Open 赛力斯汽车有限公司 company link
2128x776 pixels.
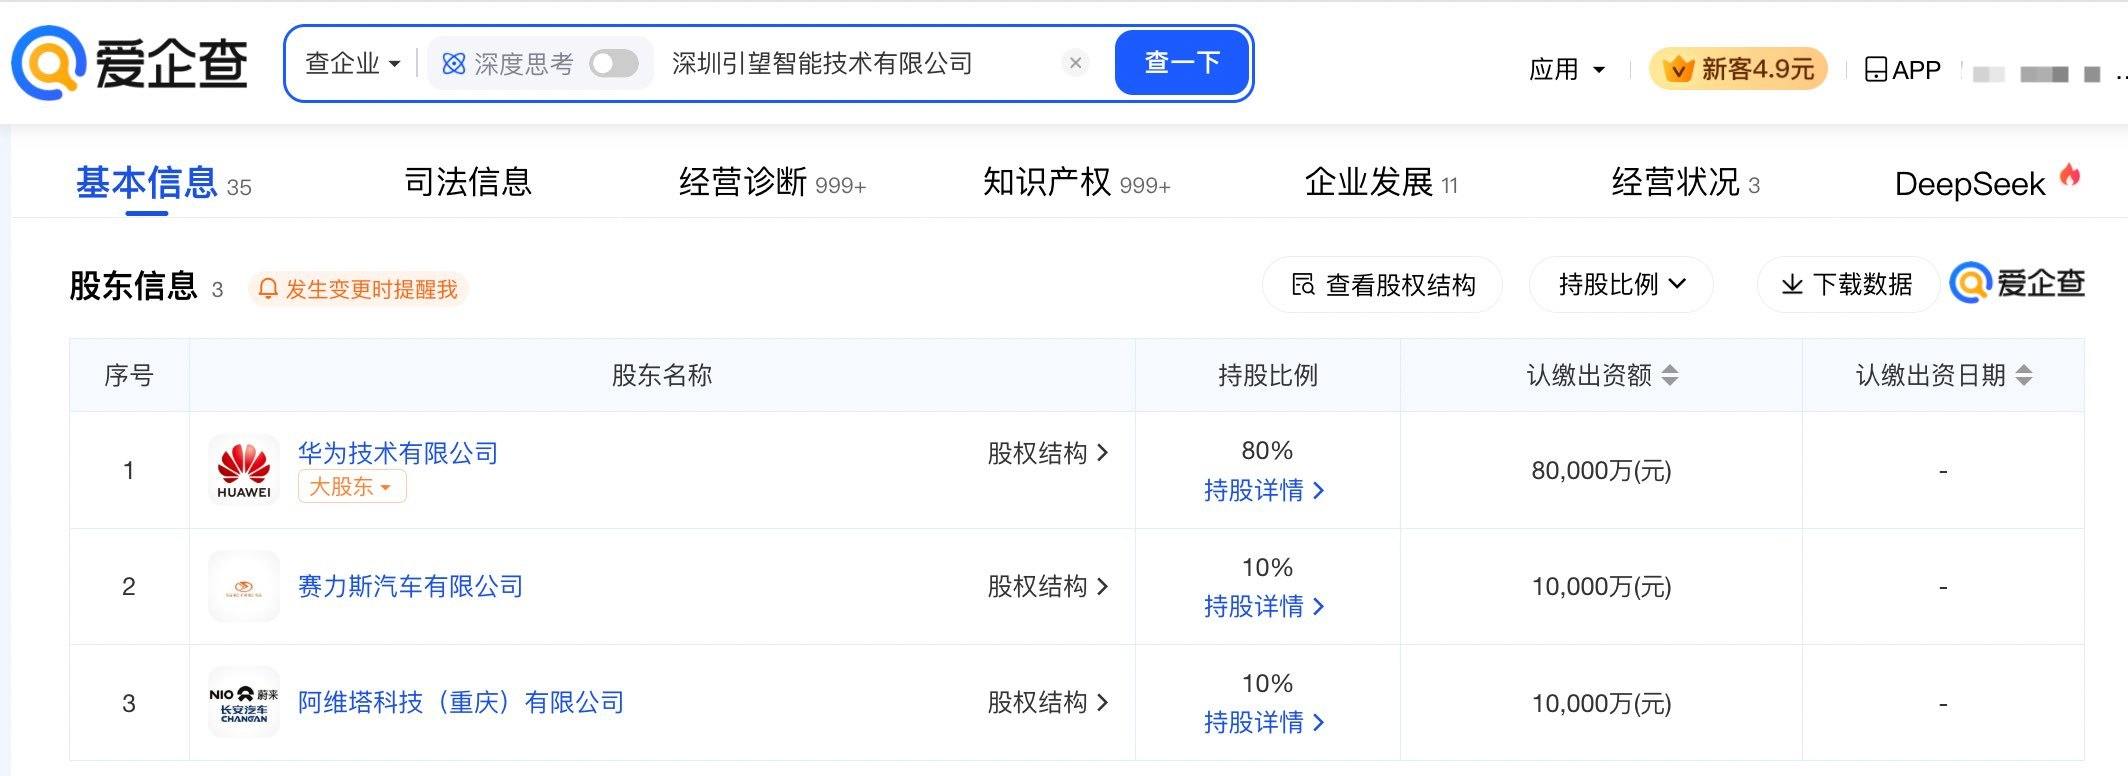pos(410,587)
